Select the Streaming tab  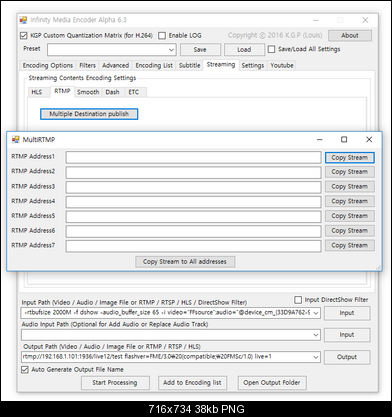(221, 65)
